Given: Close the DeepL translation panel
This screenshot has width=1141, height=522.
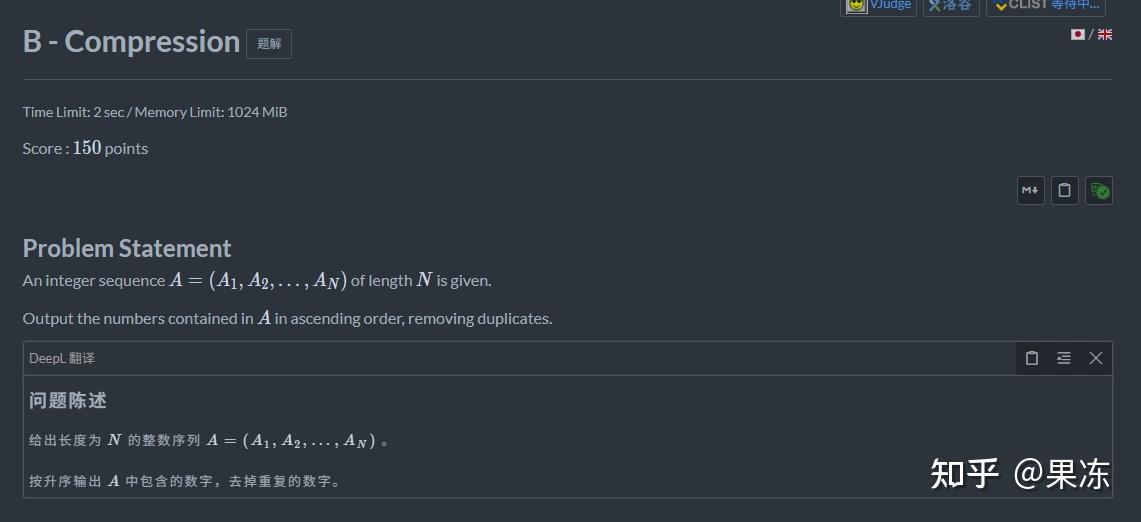Looking at the screenshot, I should pyautogui.click(x=1096, y=358).
